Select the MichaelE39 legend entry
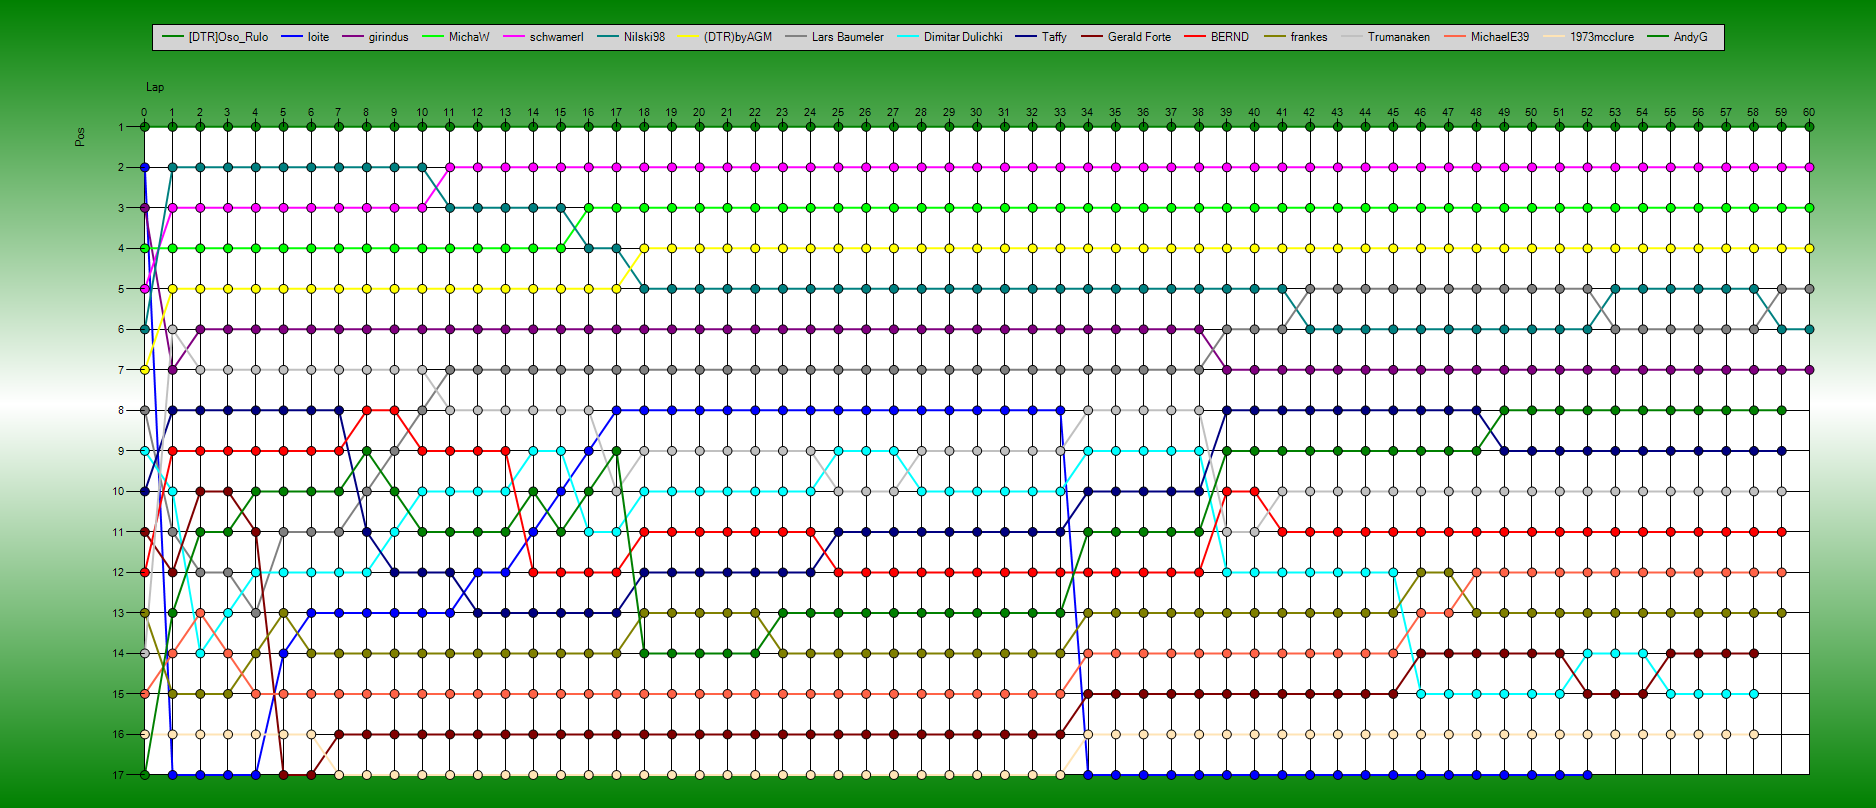Viewport: 1876px width, 808px height. click(x=1486, y=37)
